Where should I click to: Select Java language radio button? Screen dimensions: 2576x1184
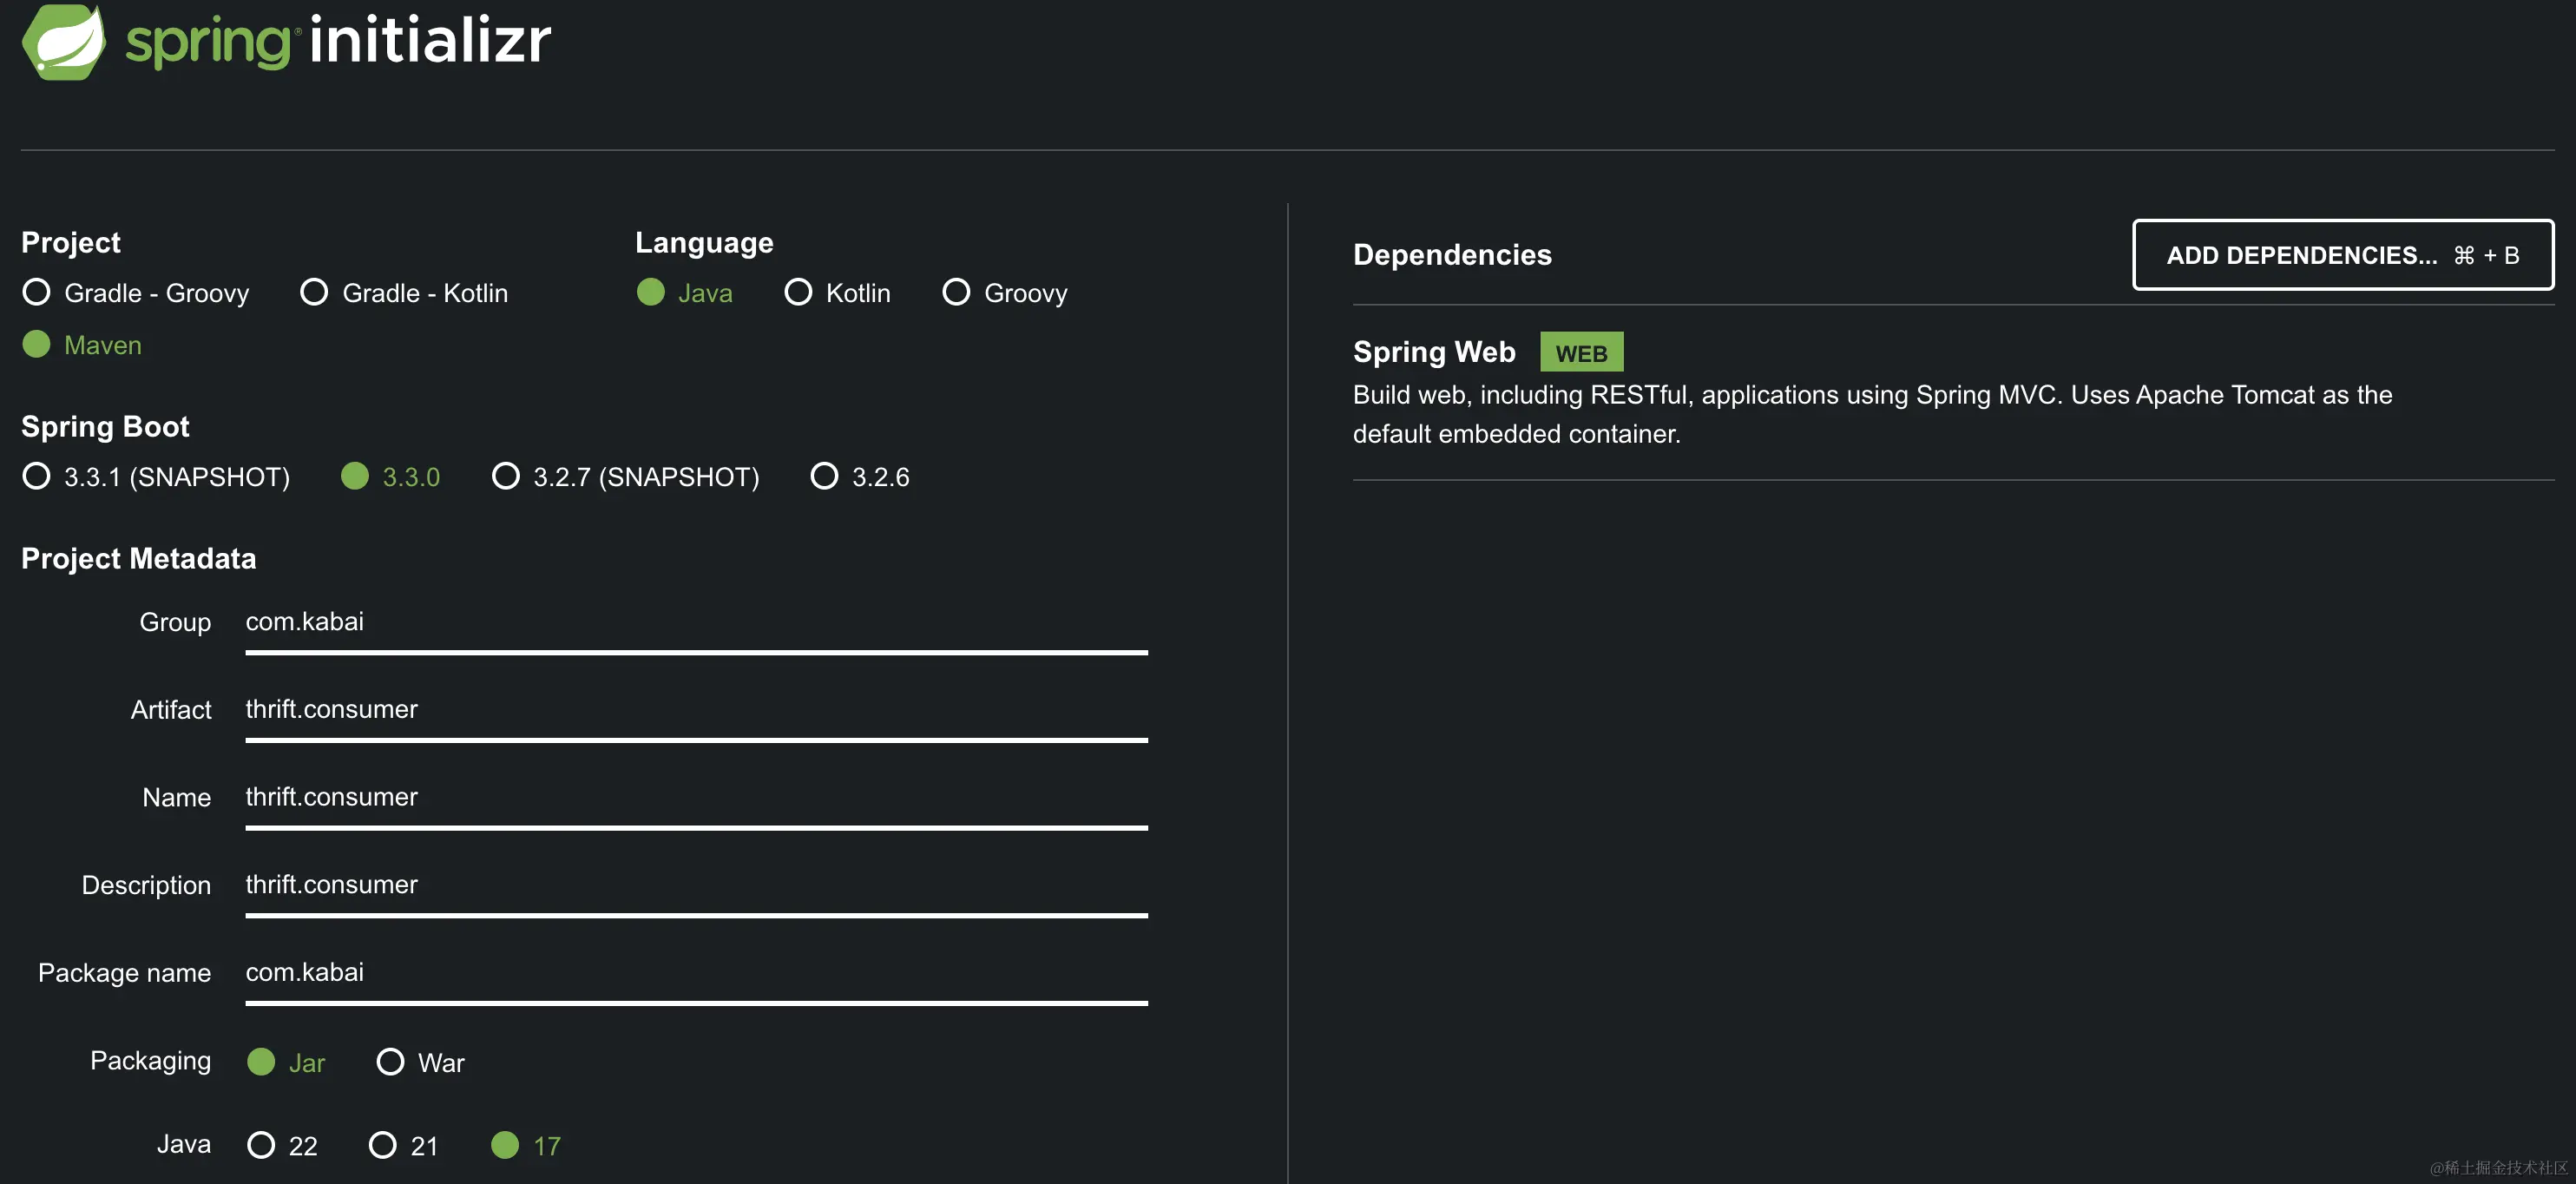[651, 292]
